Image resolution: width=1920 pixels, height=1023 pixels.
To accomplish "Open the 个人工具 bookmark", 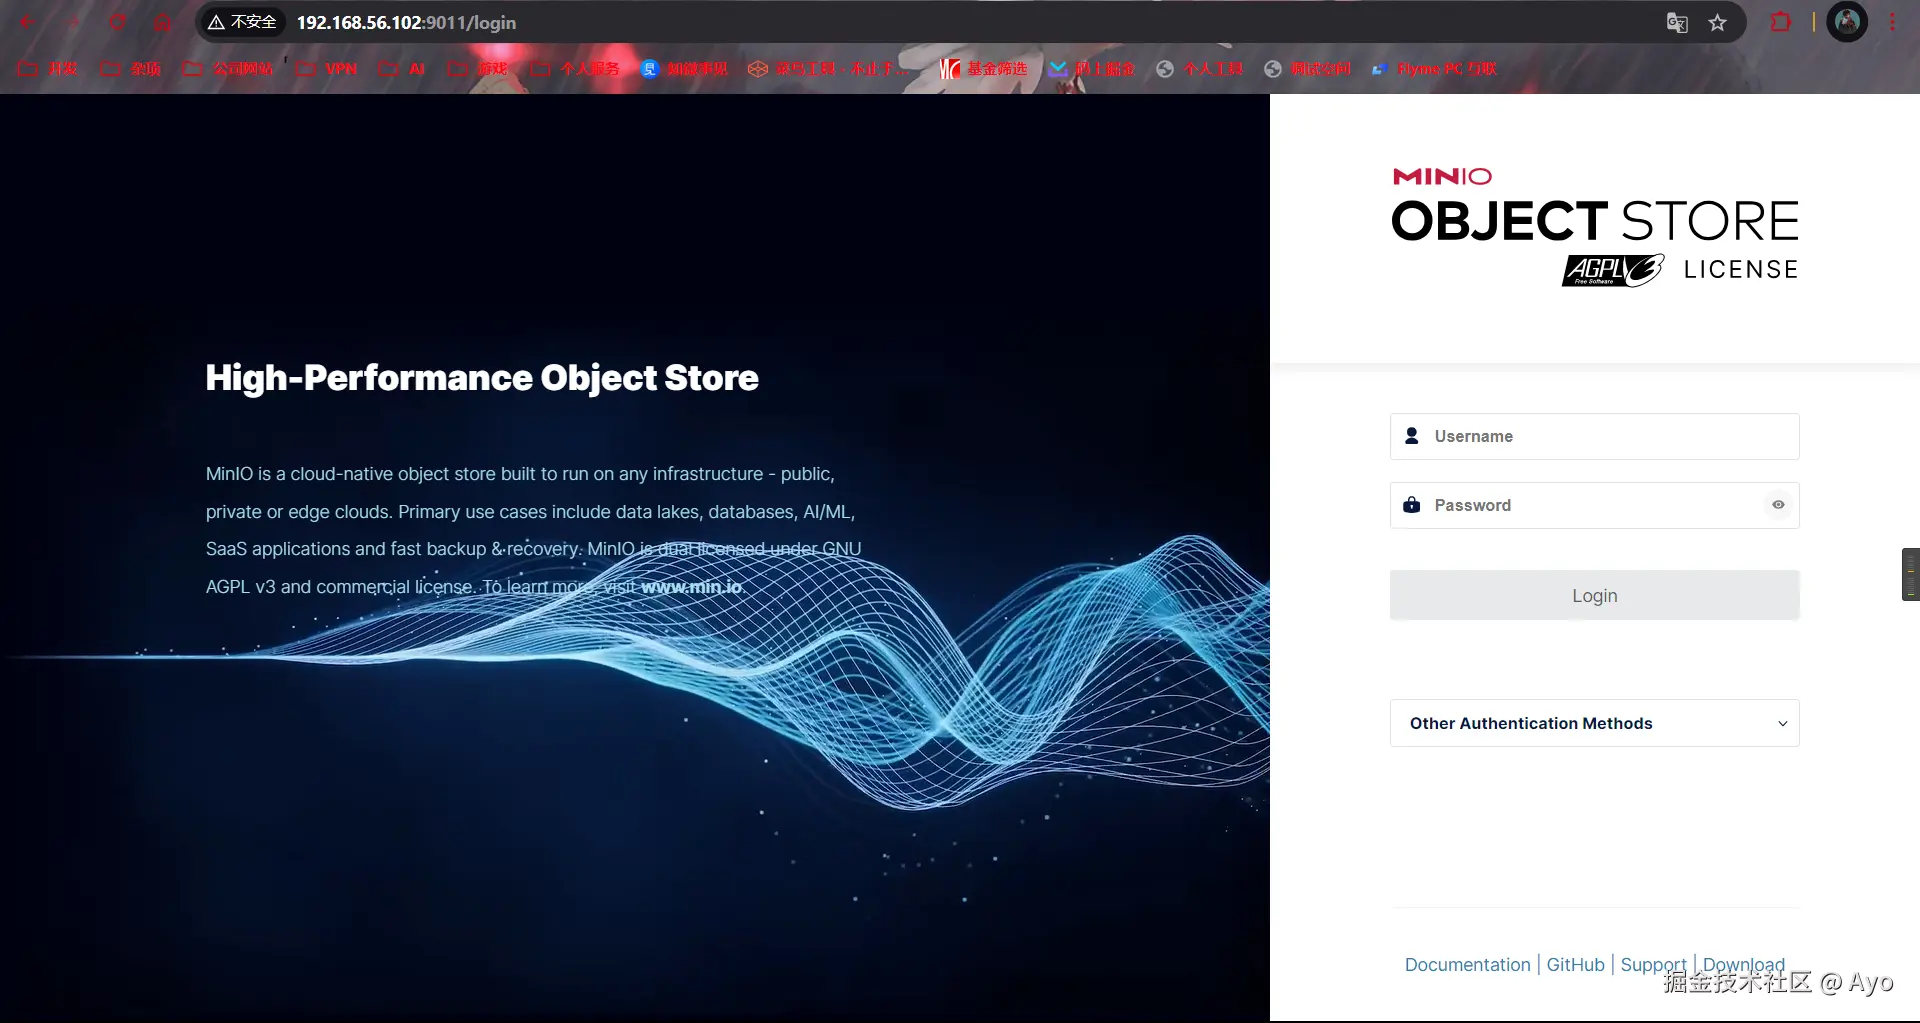I will (1200, 69).
